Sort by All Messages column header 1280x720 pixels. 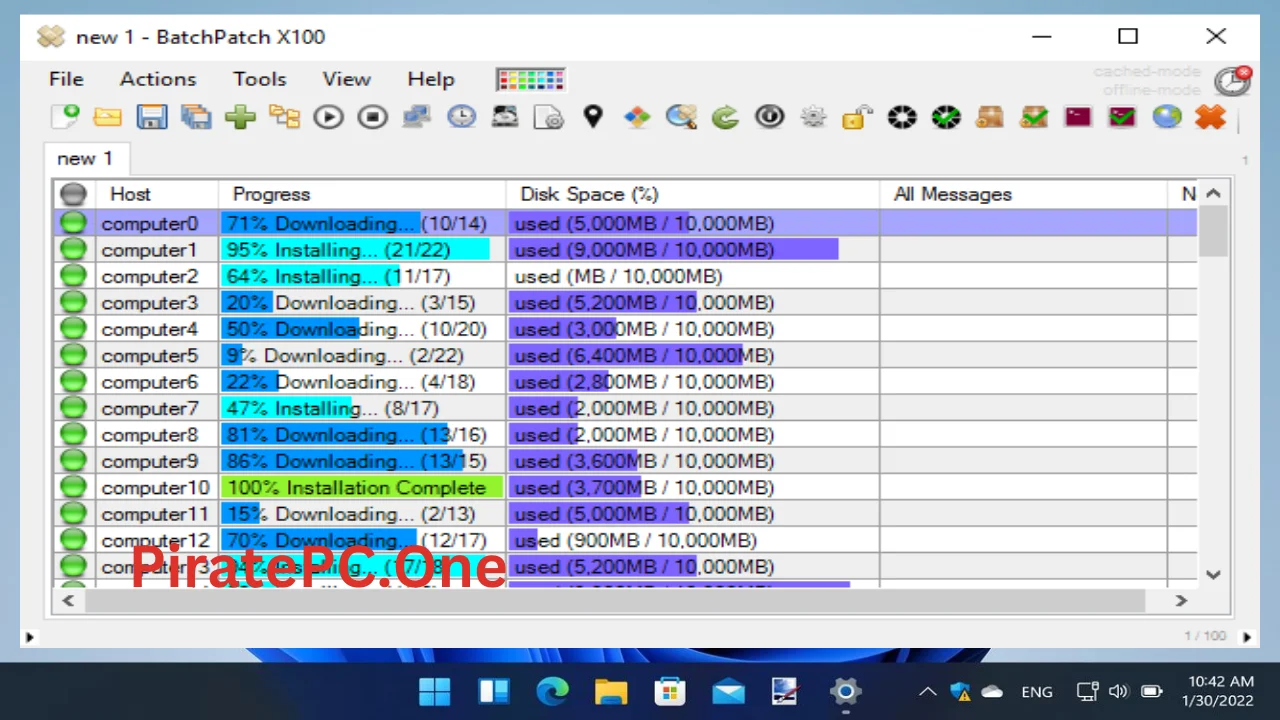click(x=1024, y=194)
